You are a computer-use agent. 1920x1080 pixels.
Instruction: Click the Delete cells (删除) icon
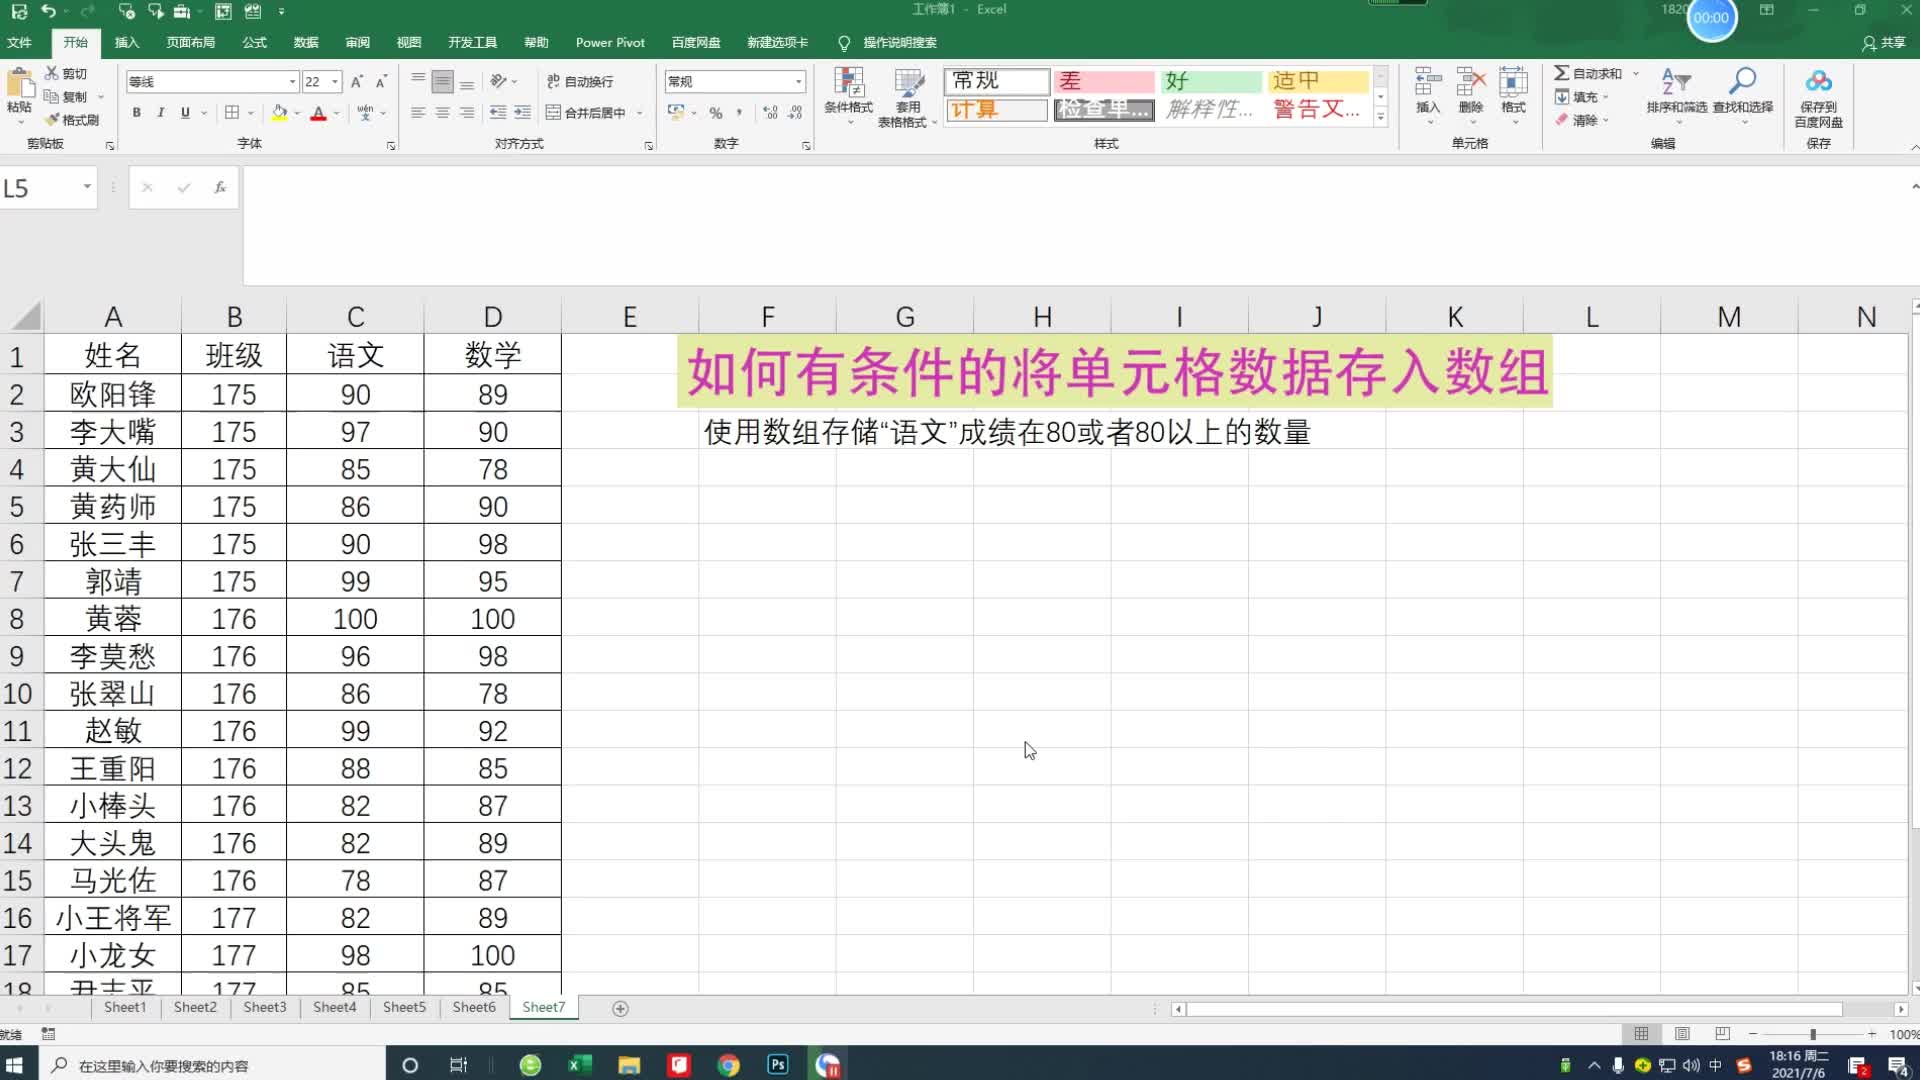(1471, 82)
